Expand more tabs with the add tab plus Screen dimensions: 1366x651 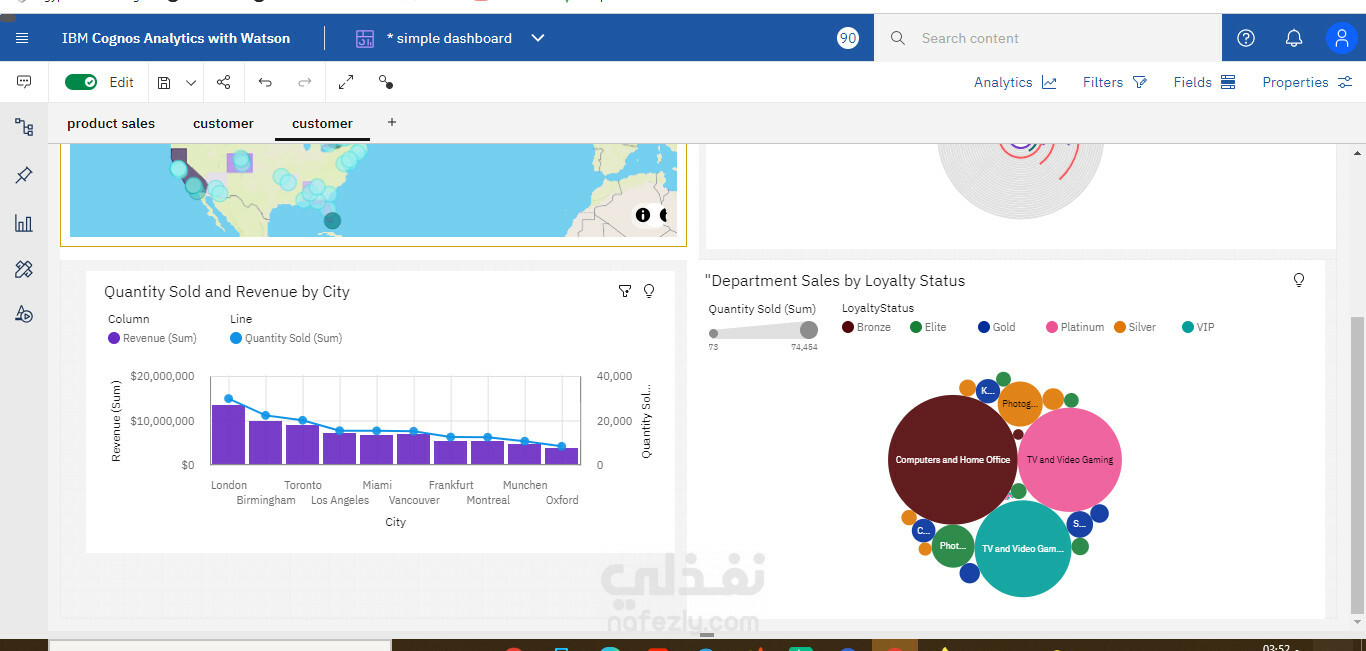click(x=391, y=122)
